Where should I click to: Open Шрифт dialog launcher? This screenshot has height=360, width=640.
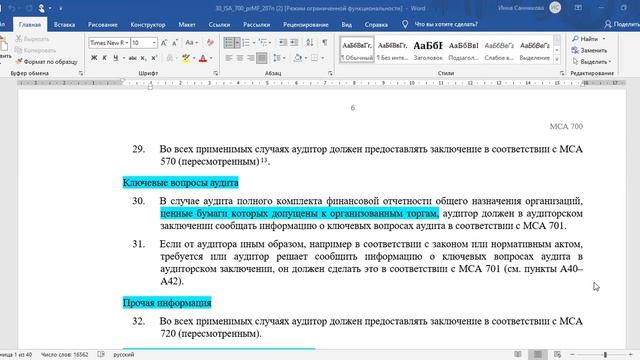pos(216,73)
